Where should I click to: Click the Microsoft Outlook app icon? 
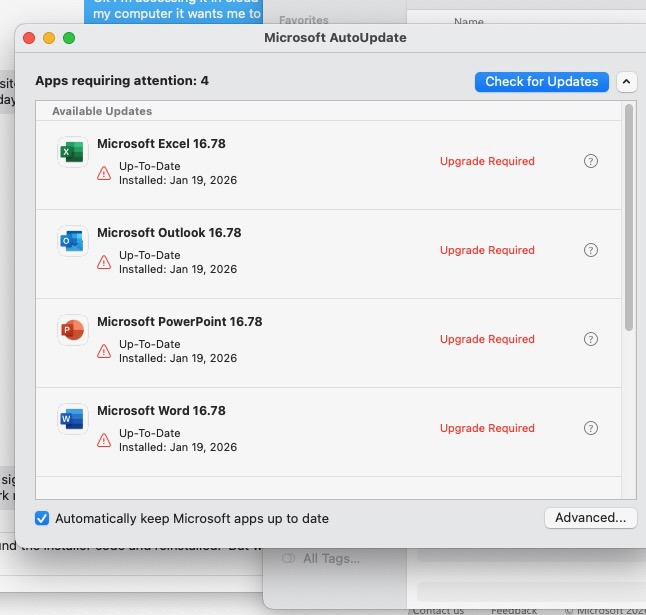(73, 241)
